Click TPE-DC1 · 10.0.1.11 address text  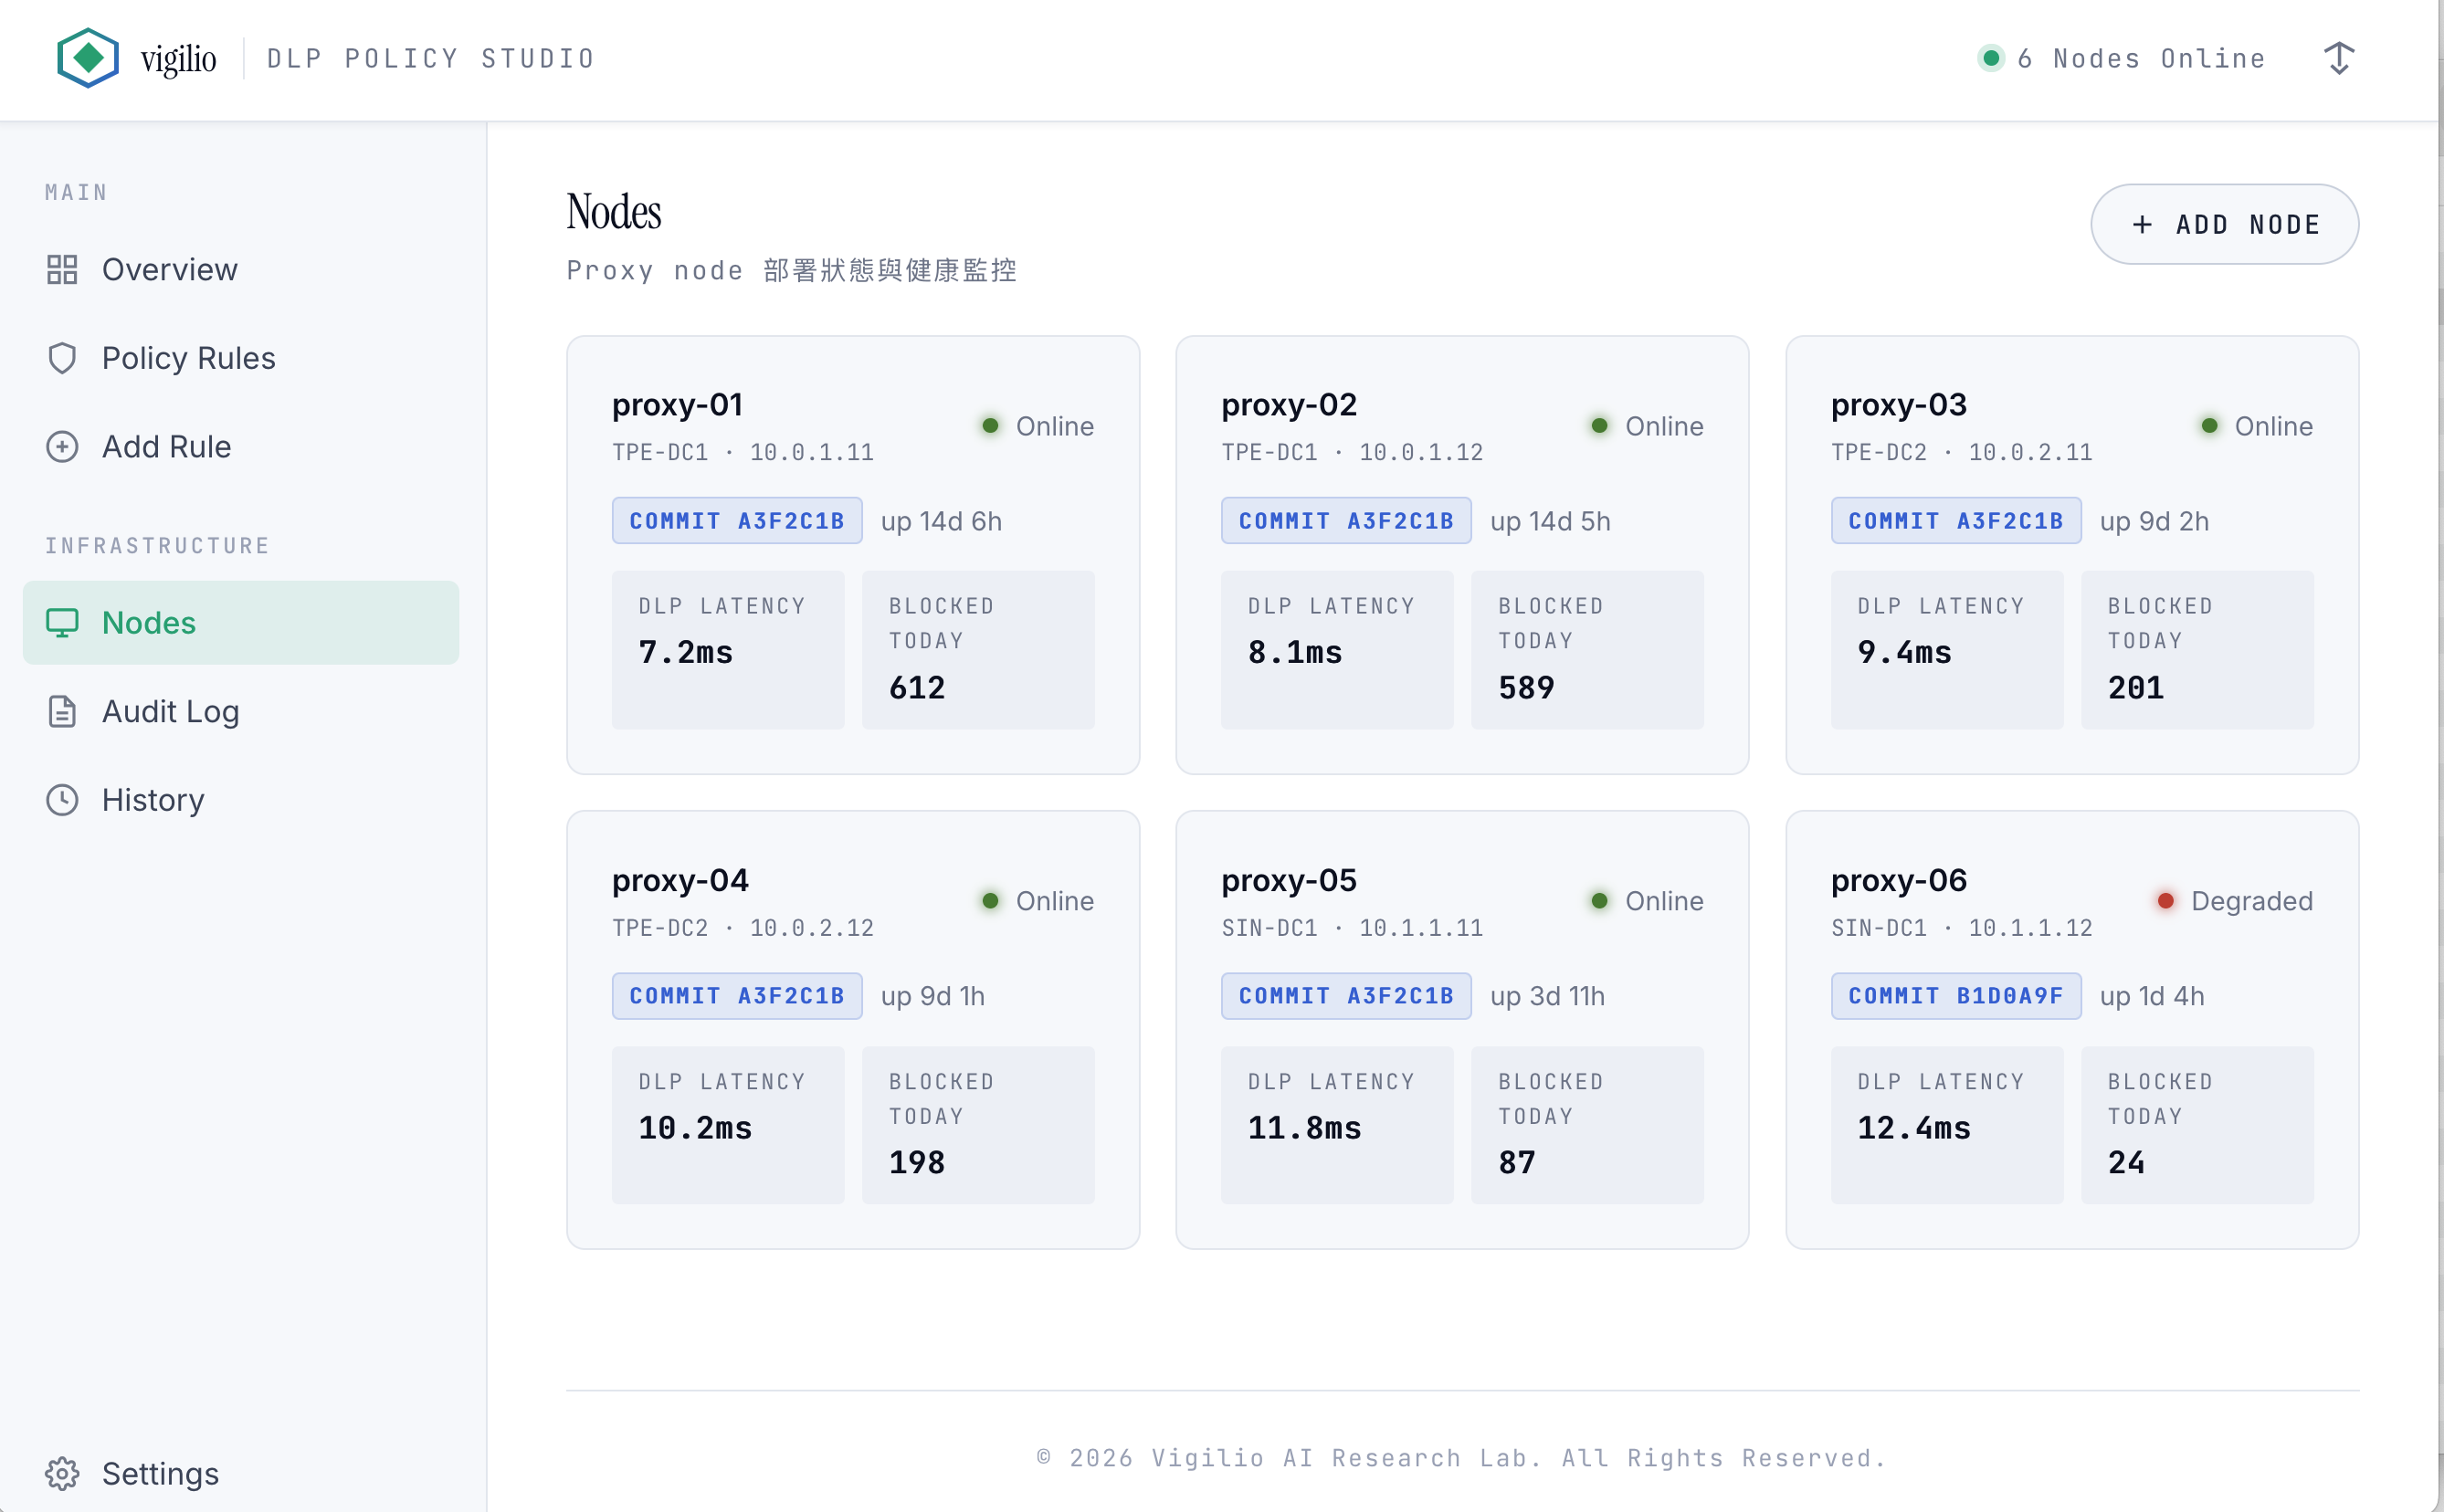pos(743,453)
